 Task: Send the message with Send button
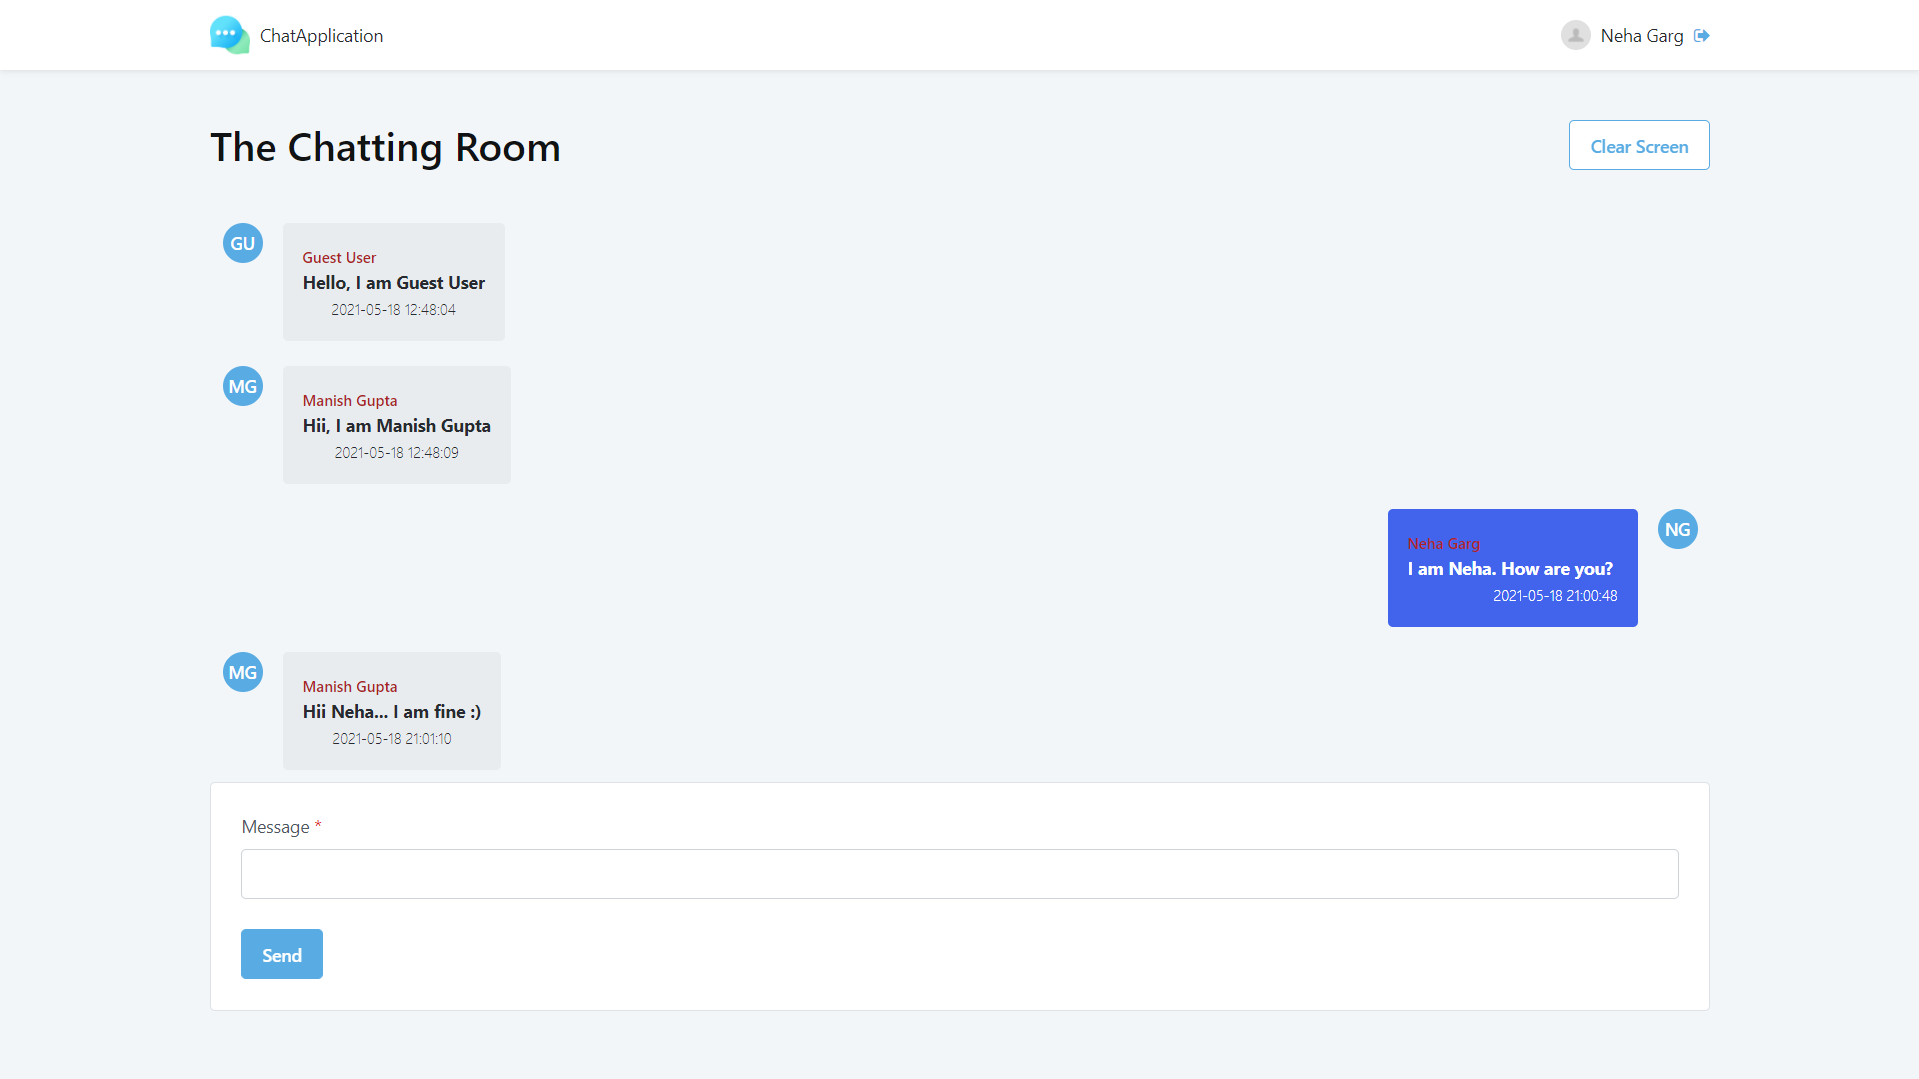pos(282,954)
